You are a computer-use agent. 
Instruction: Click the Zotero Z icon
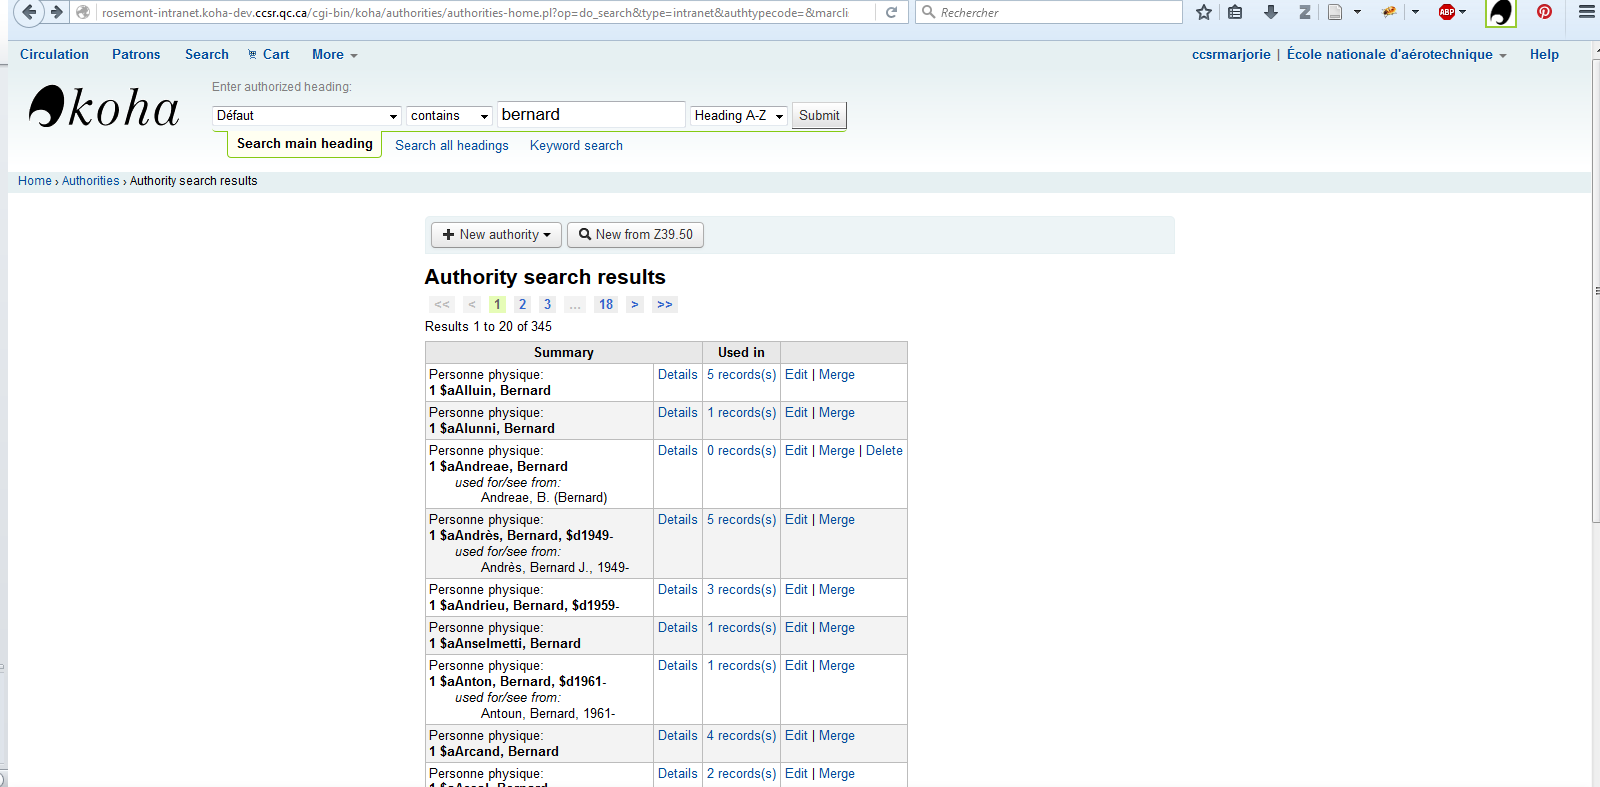(x=1304, y=12)
